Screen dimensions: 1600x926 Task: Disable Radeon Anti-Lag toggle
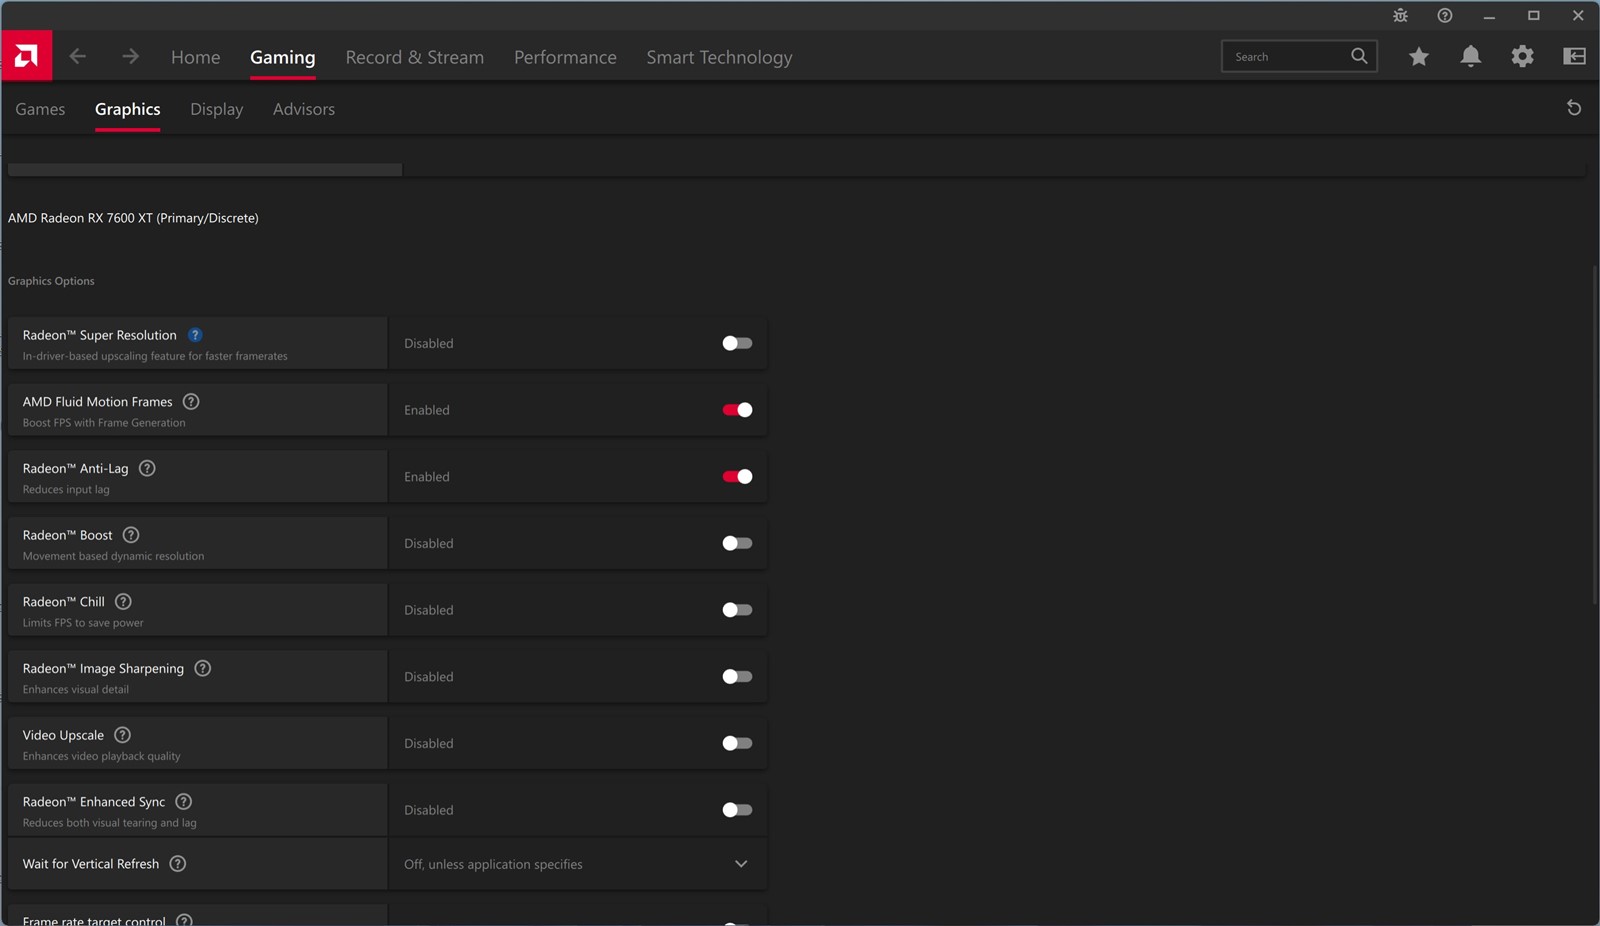737,476
